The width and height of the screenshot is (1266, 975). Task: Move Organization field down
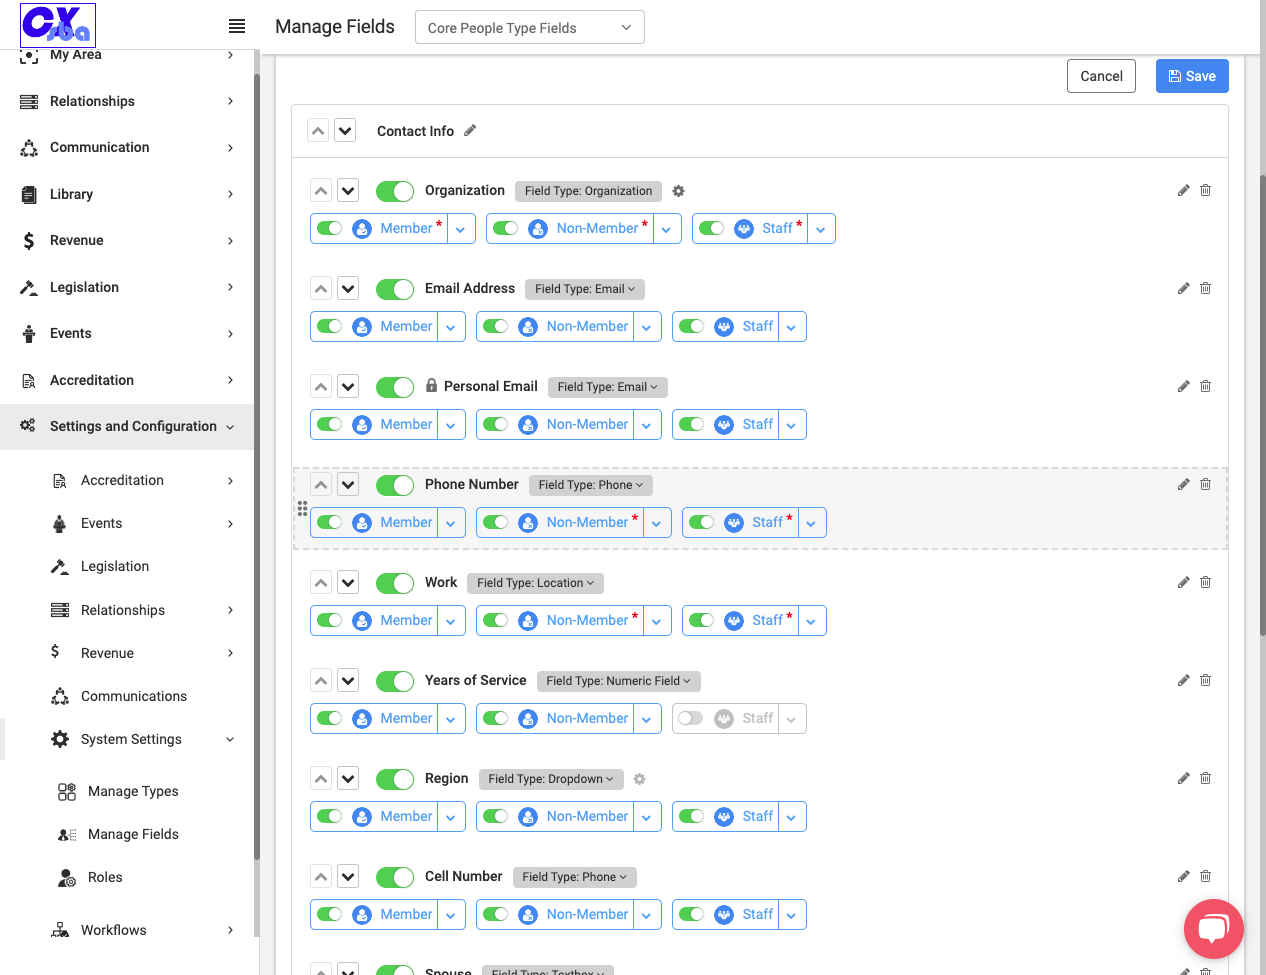click(x=348, y=191)
